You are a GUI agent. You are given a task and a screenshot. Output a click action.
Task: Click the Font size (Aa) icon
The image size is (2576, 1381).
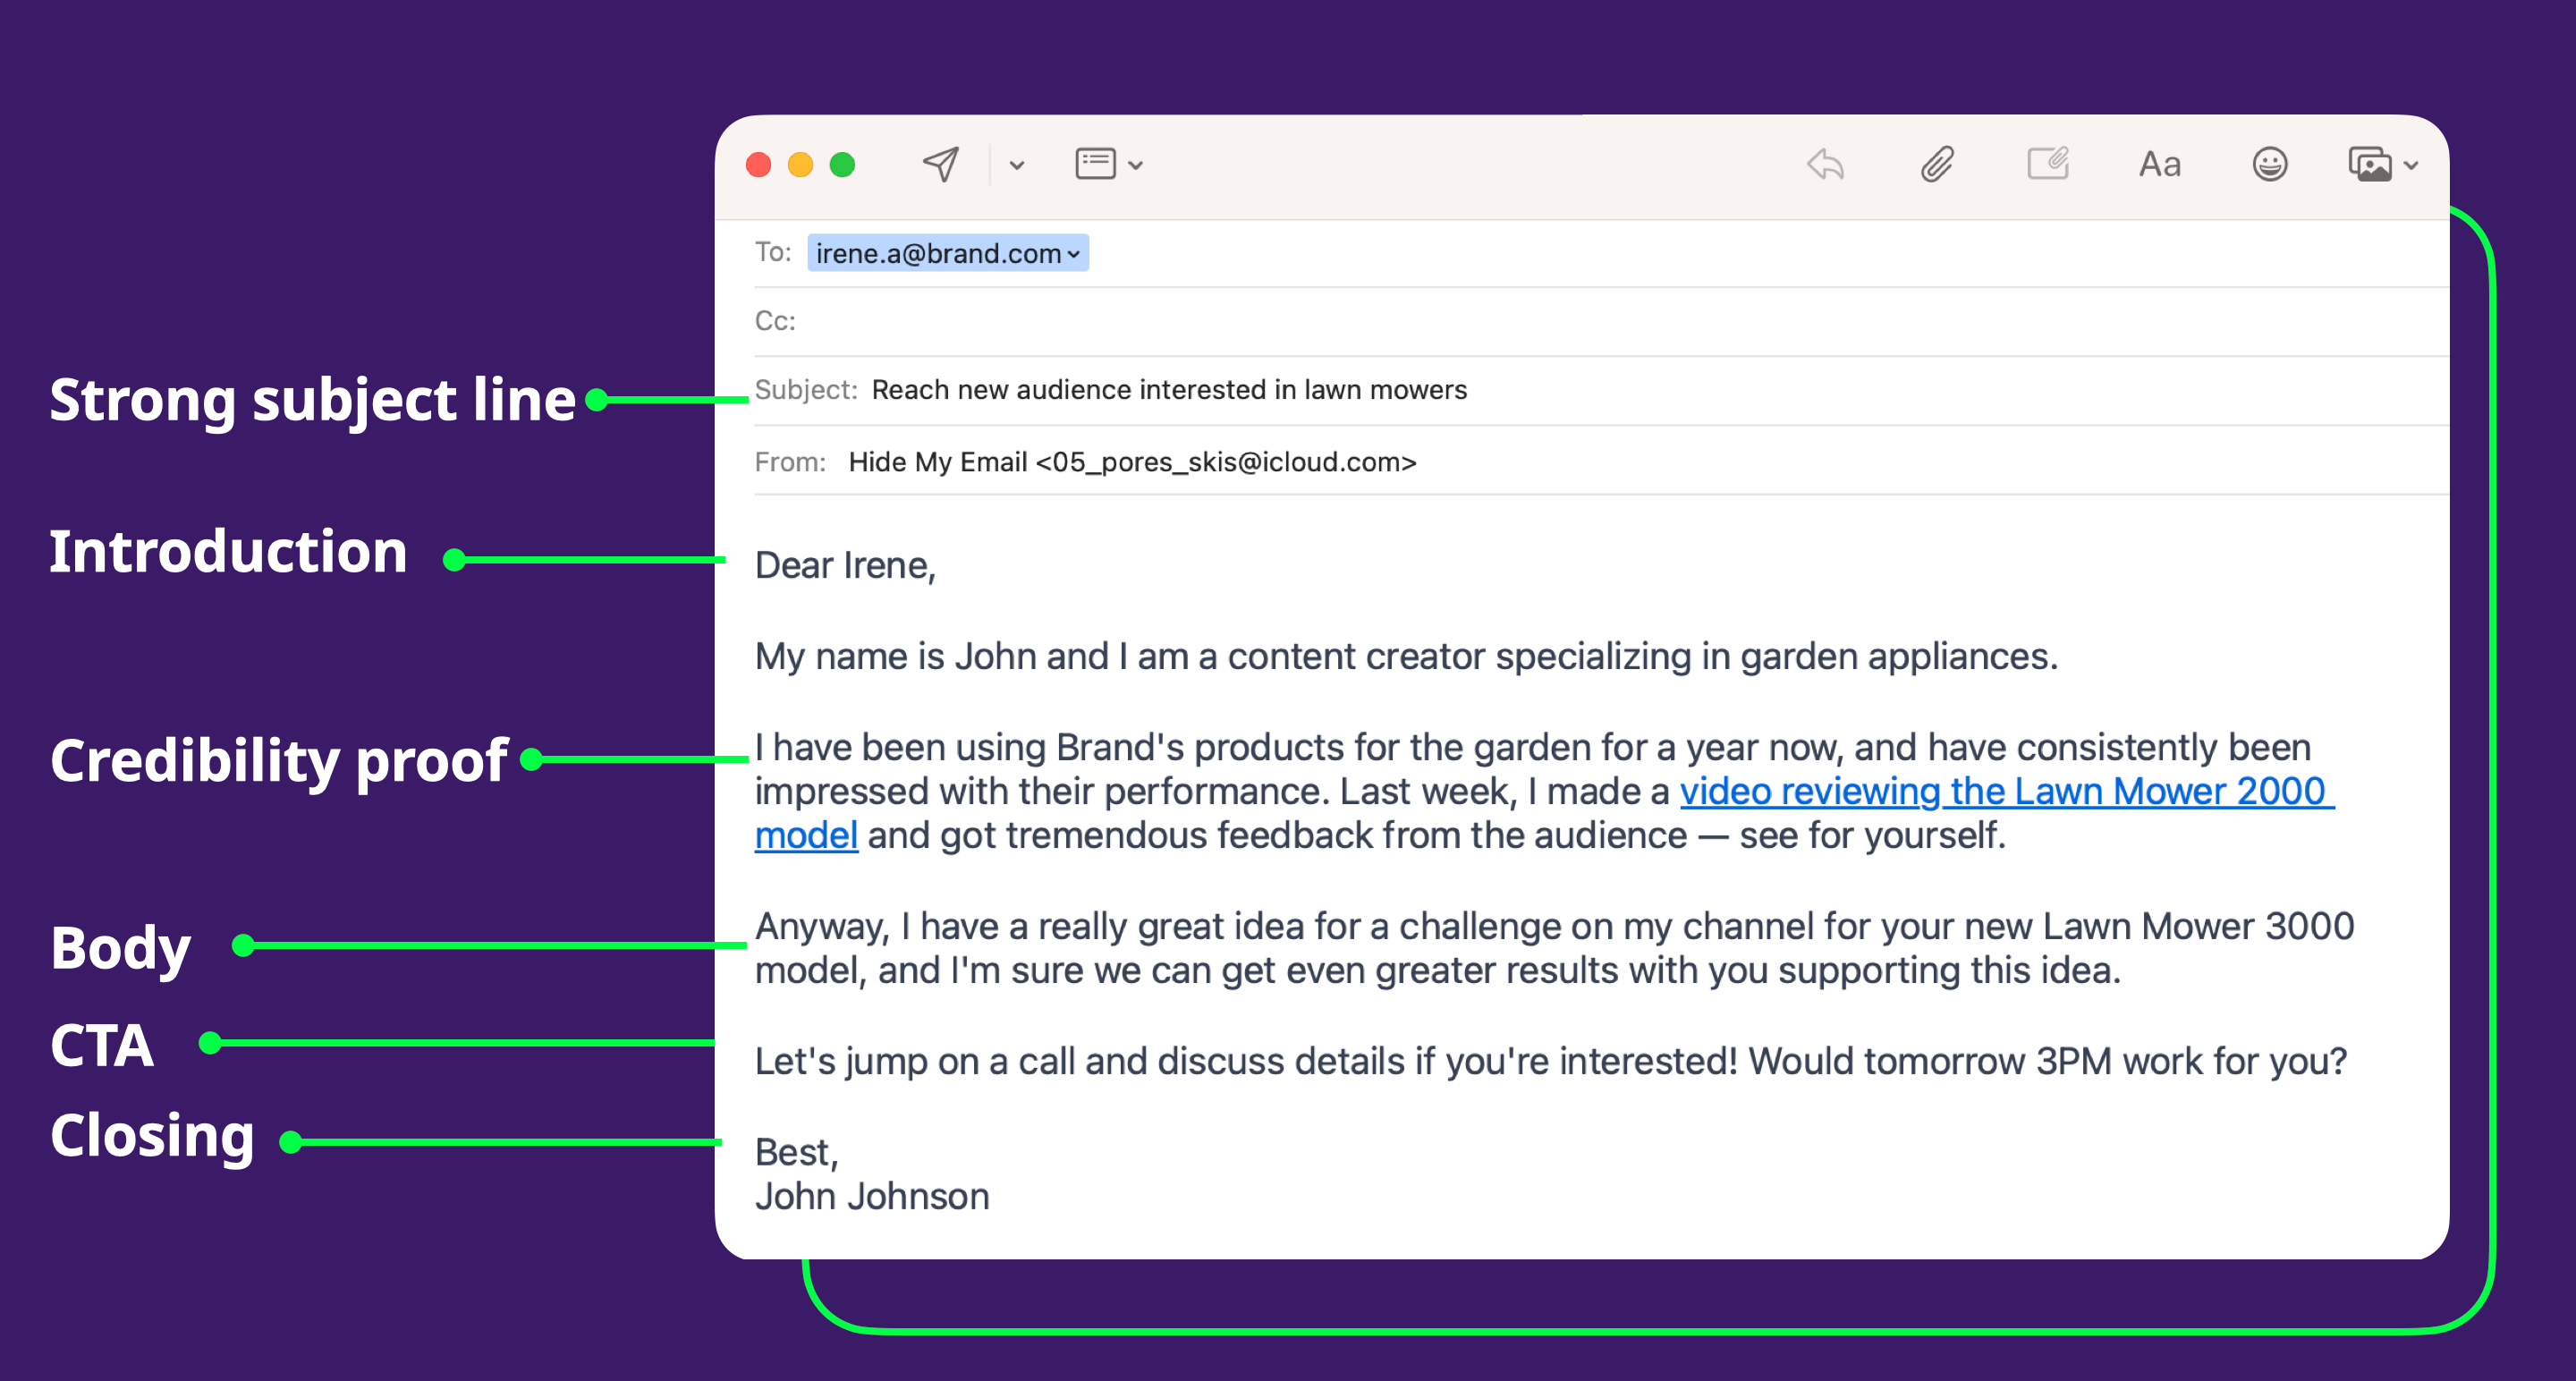(2162, 164)
